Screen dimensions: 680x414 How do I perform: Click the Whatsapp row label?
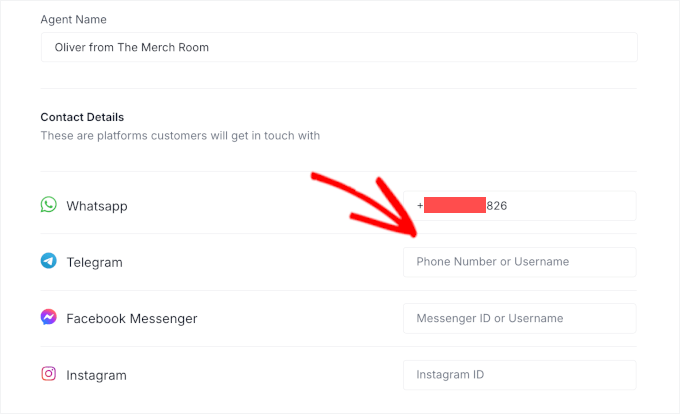97,206
